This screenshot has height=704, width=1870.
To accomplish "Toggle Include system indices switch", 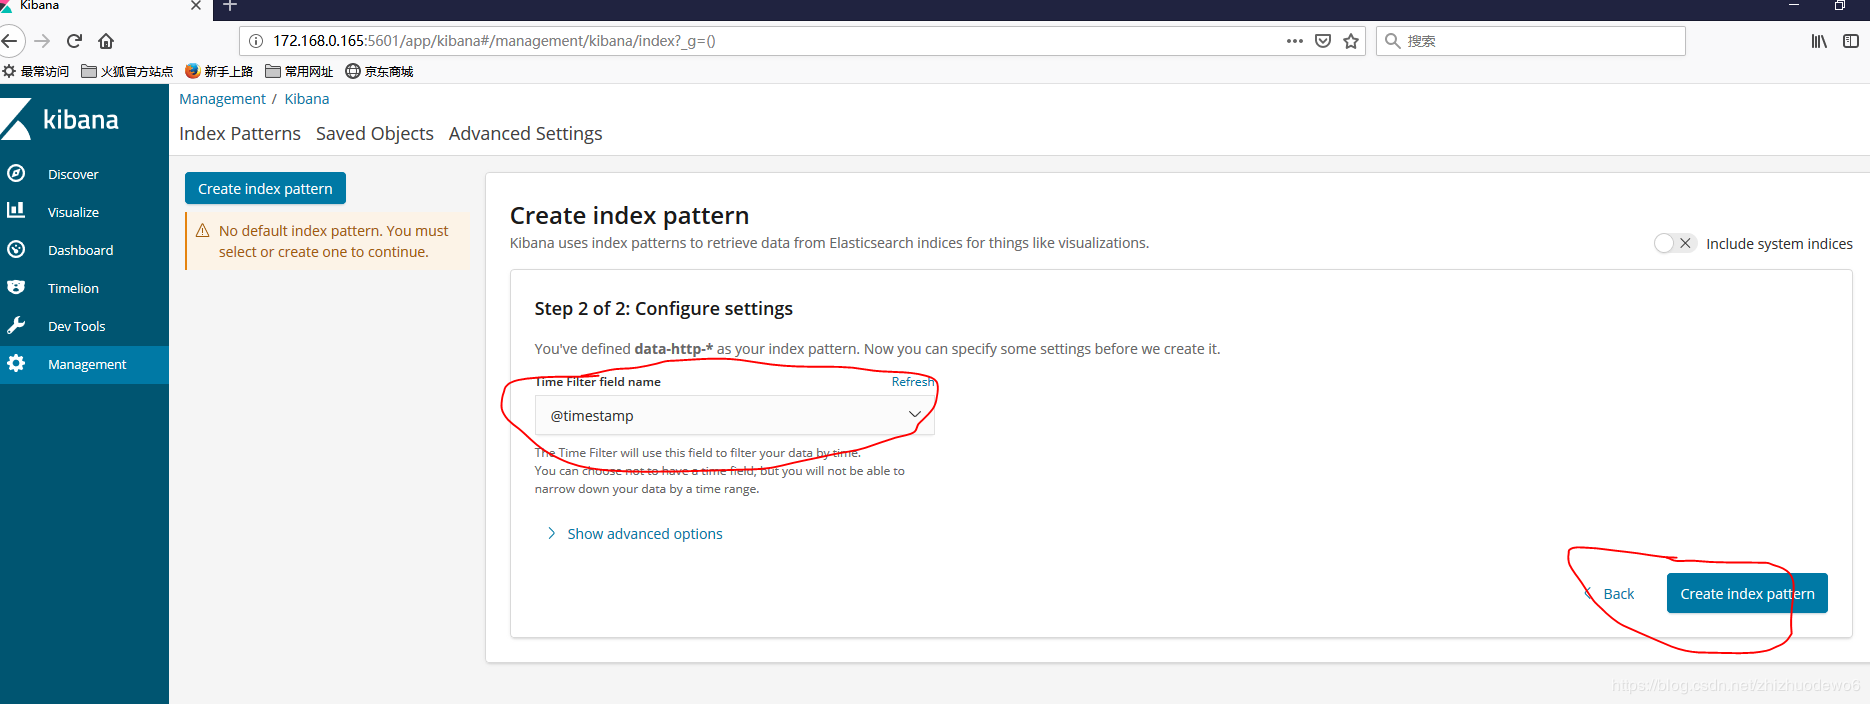I will 1675,243.
